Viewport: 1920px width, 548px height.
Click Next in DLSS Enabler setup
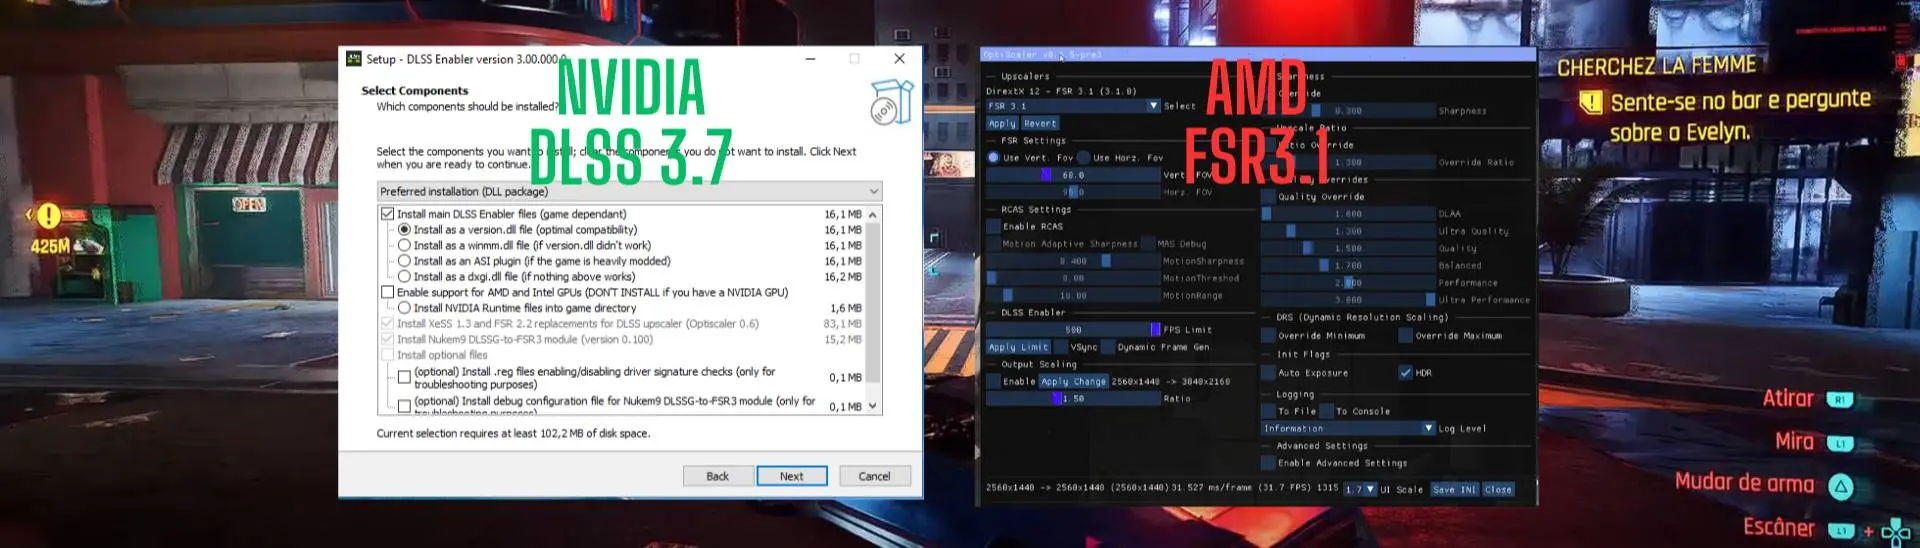(792, 476)
